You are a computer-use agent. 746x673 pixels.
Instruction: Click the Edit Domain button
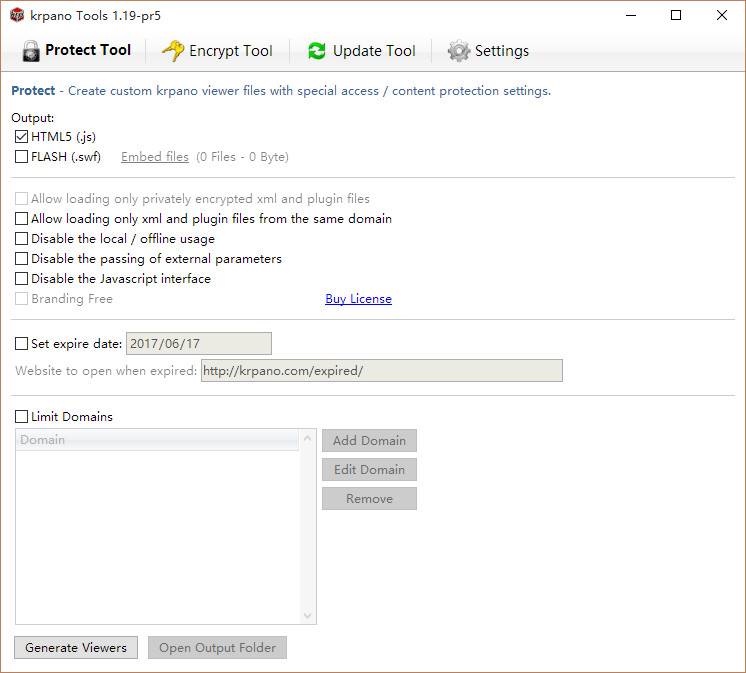point(369,469)
